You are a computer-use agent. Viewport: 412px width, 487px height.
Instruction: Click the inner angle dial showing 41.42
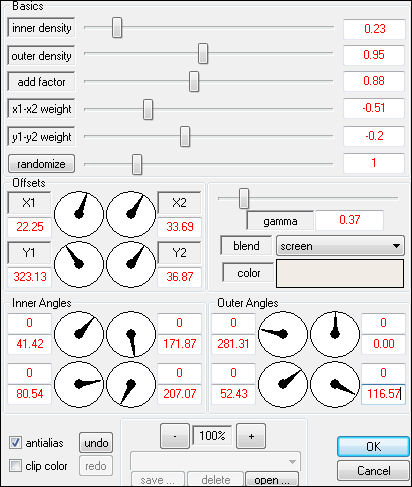79,334
